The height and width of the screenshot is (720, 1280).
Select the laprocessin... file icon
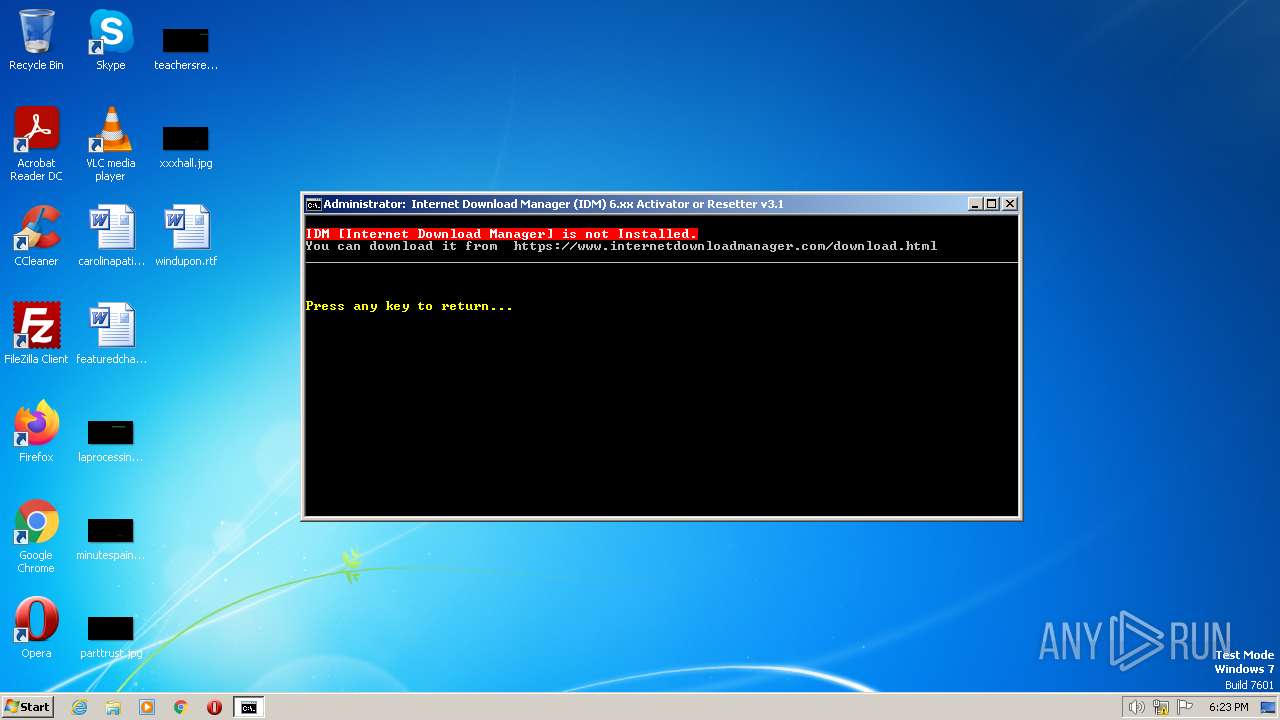tap(110, 440)
